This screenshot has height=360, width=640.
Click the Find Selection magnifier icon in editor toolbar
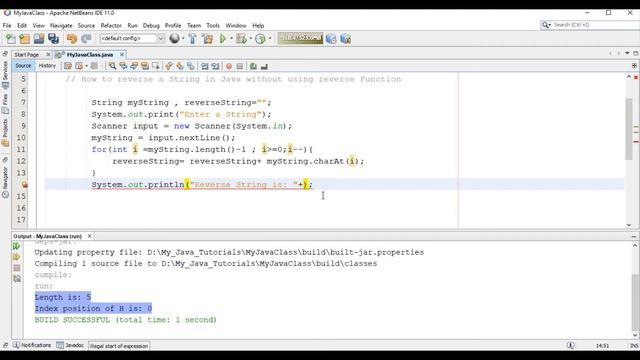coord(112,66)
